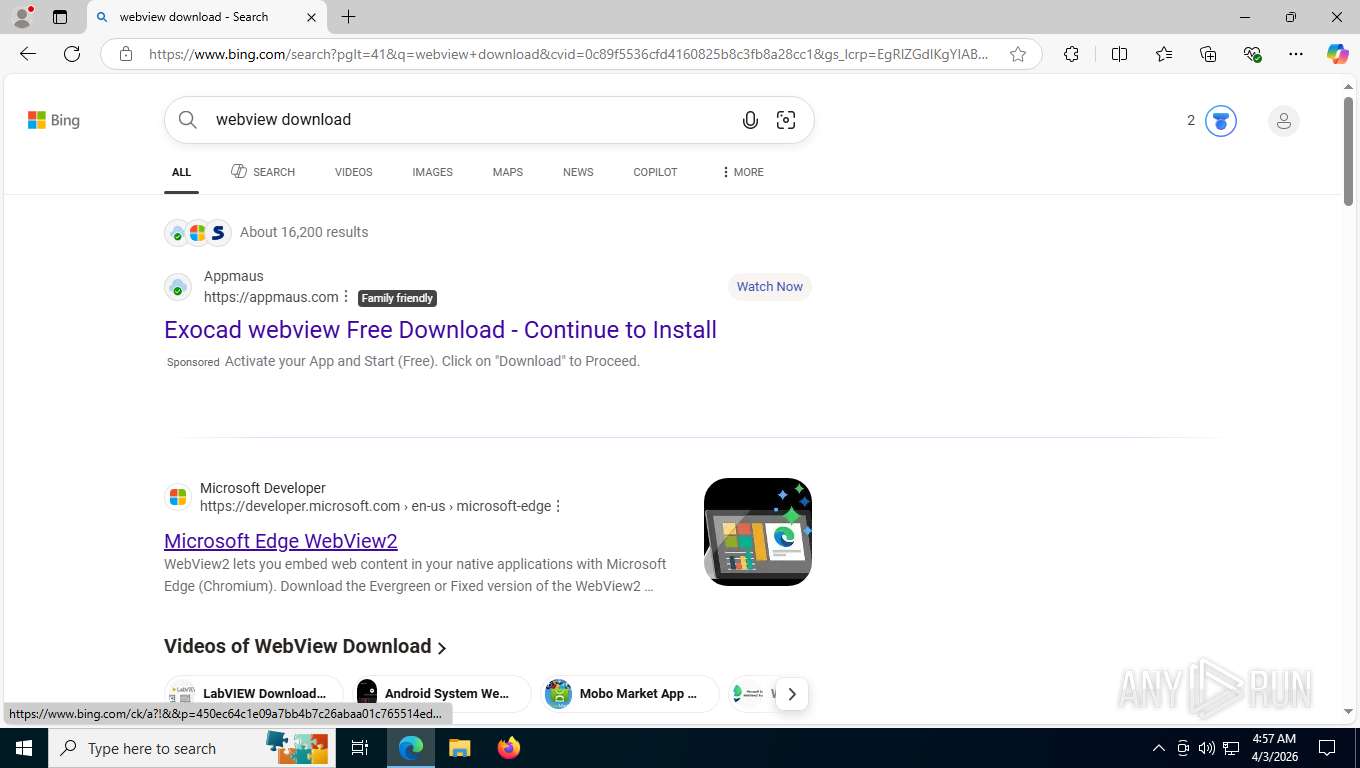This screenshot has width=1360, height=768.
Task: Open a new tab with the plus button
Action: [348, 17]
